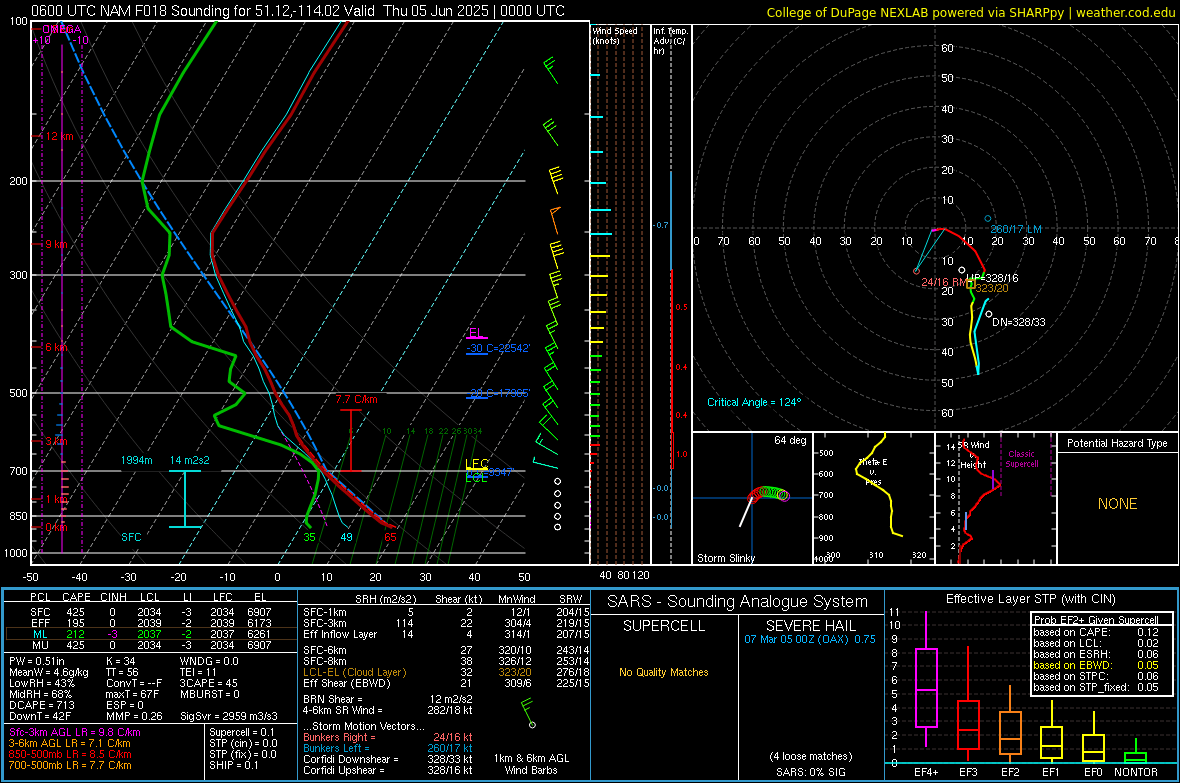Click the Storm Slinky panel label
The width and height of the screenshot is (1180, 783).
(725, 558)
